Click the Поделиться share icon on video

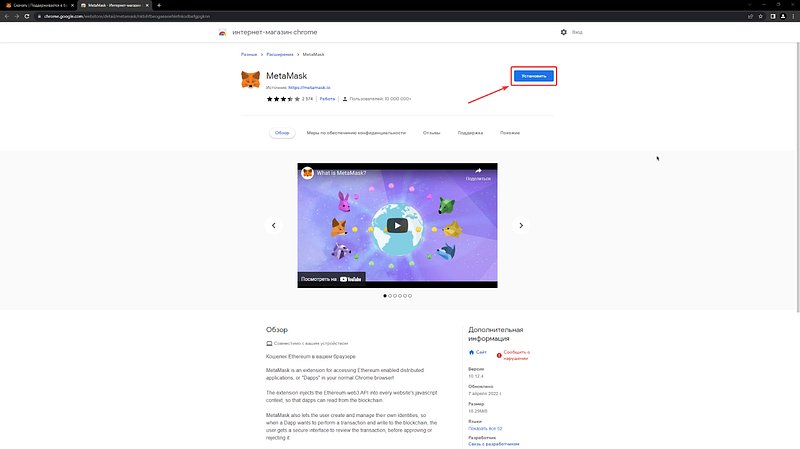[x=478, y=173]
